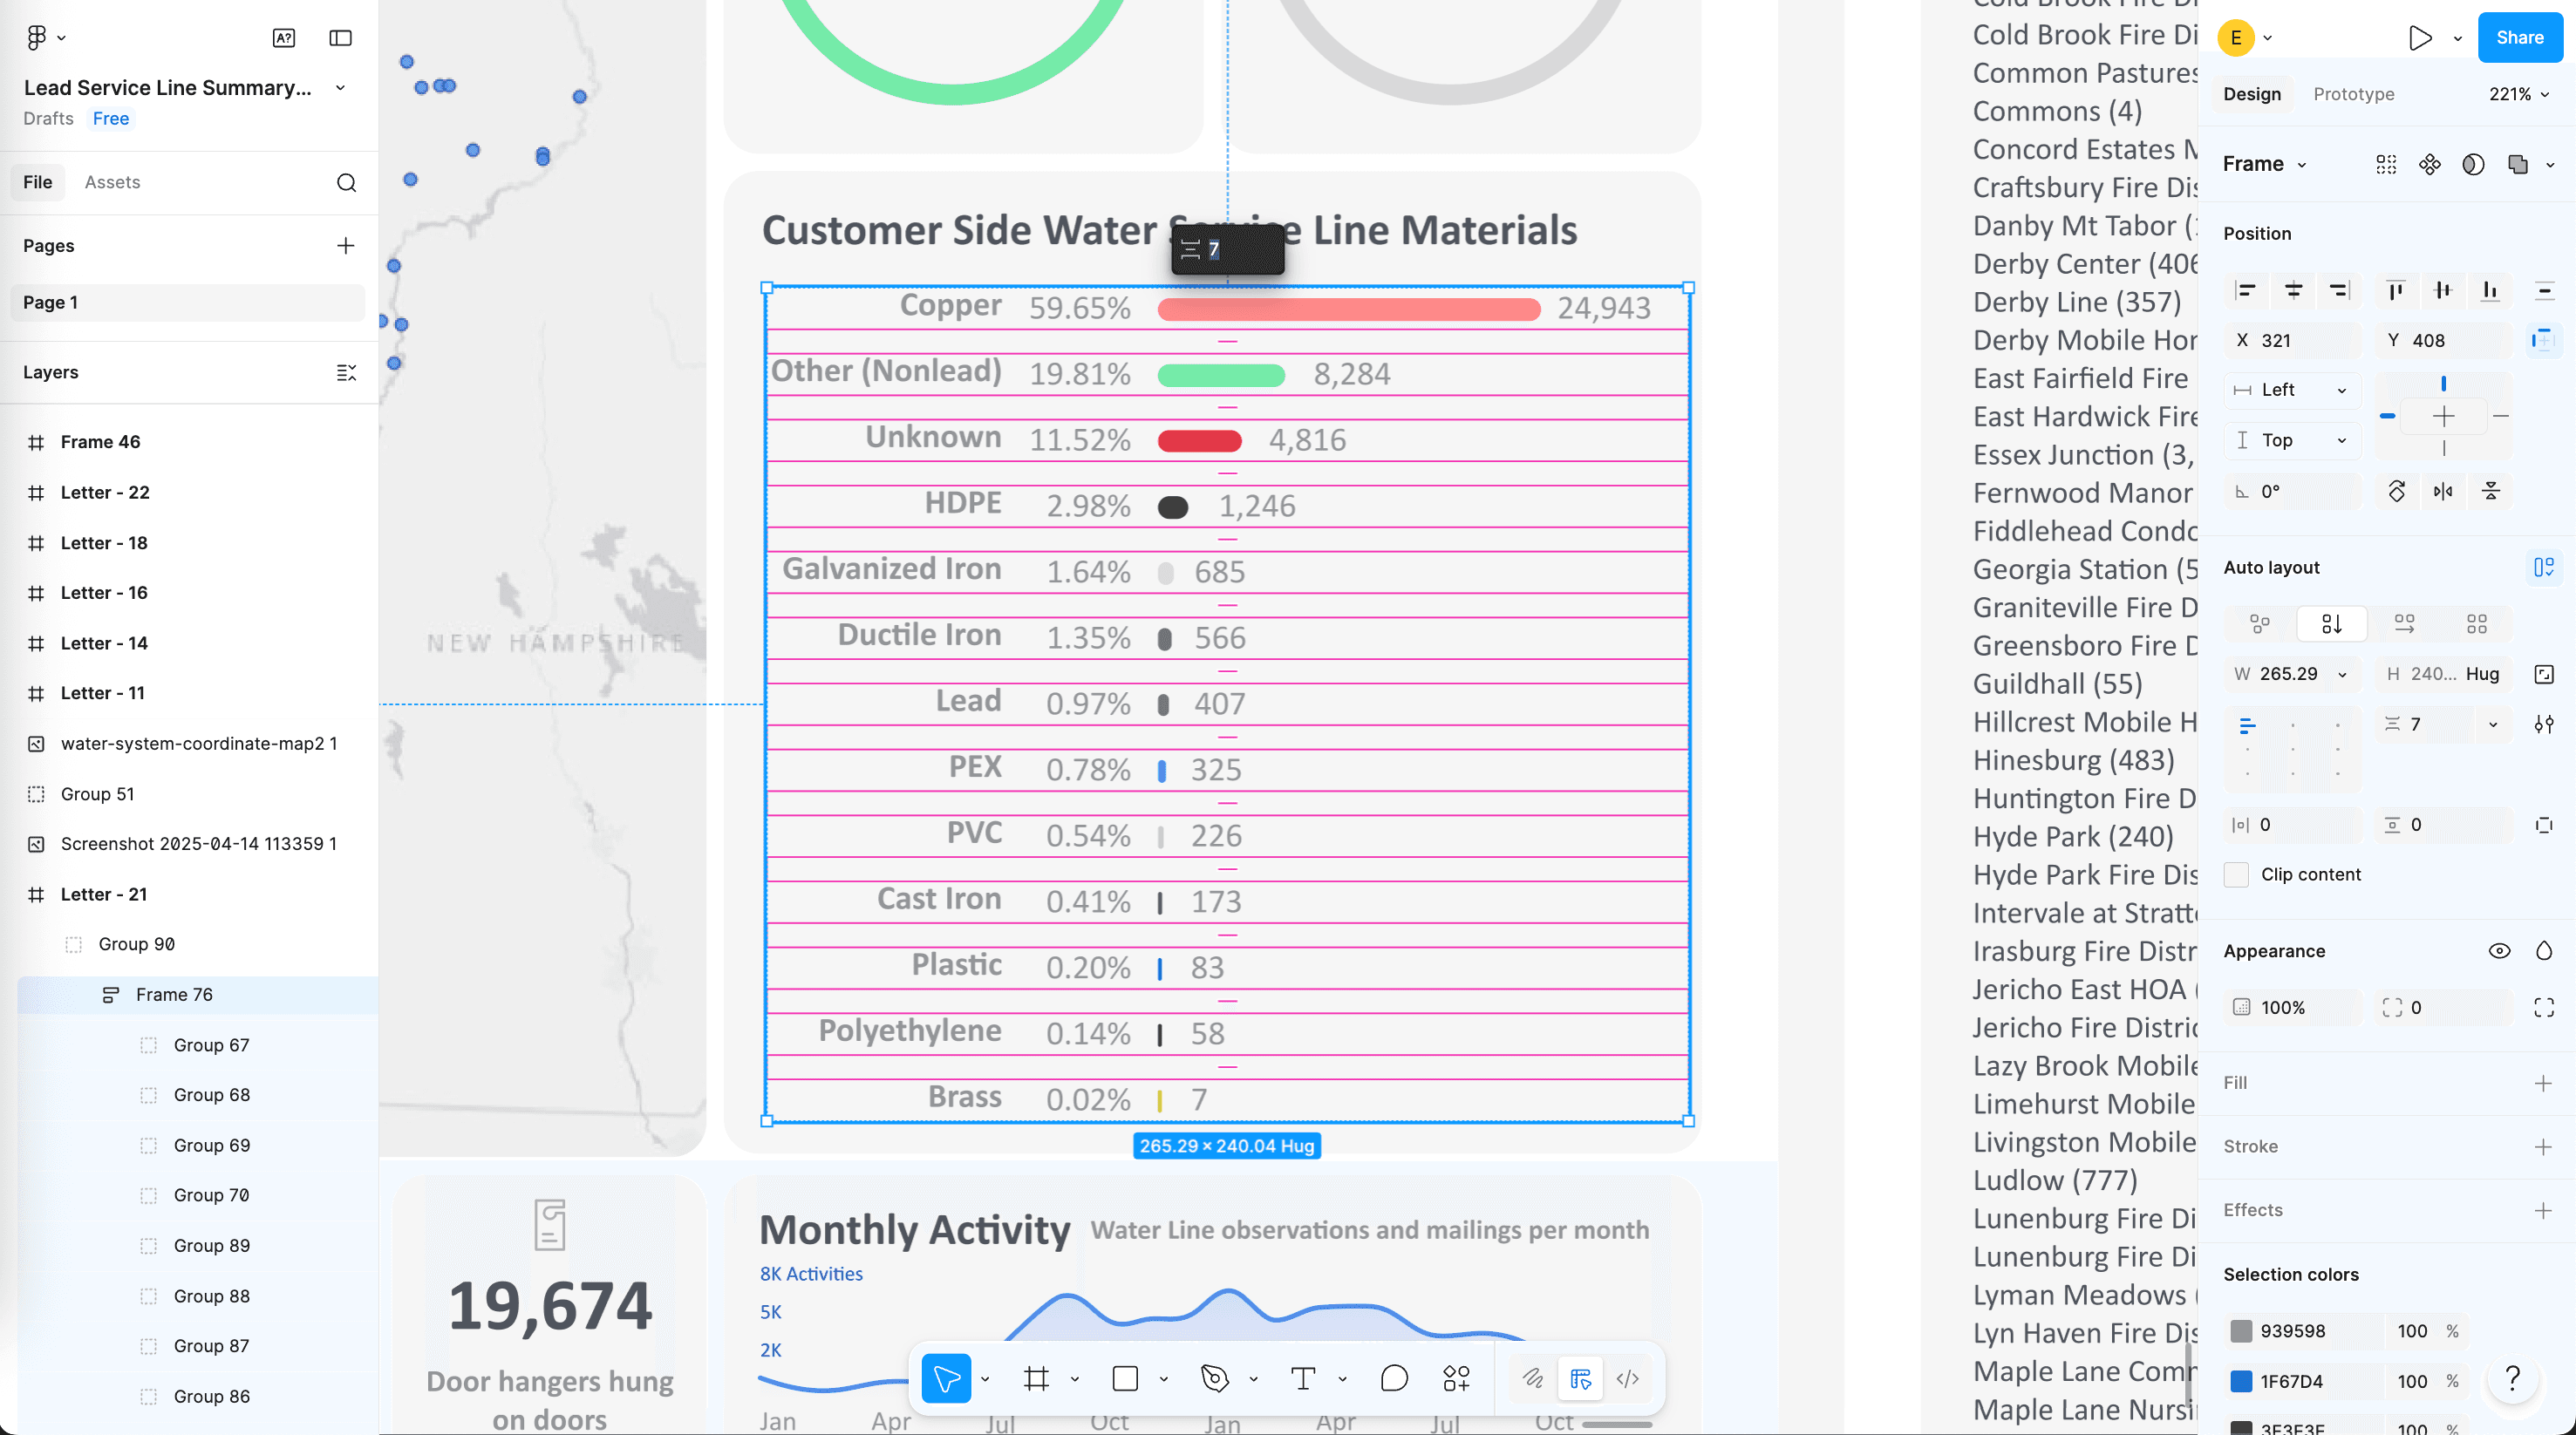This screenshot has width=2576, height=1435.
Task: Open Frame type dropdown
Action: tap(2264, 164)
